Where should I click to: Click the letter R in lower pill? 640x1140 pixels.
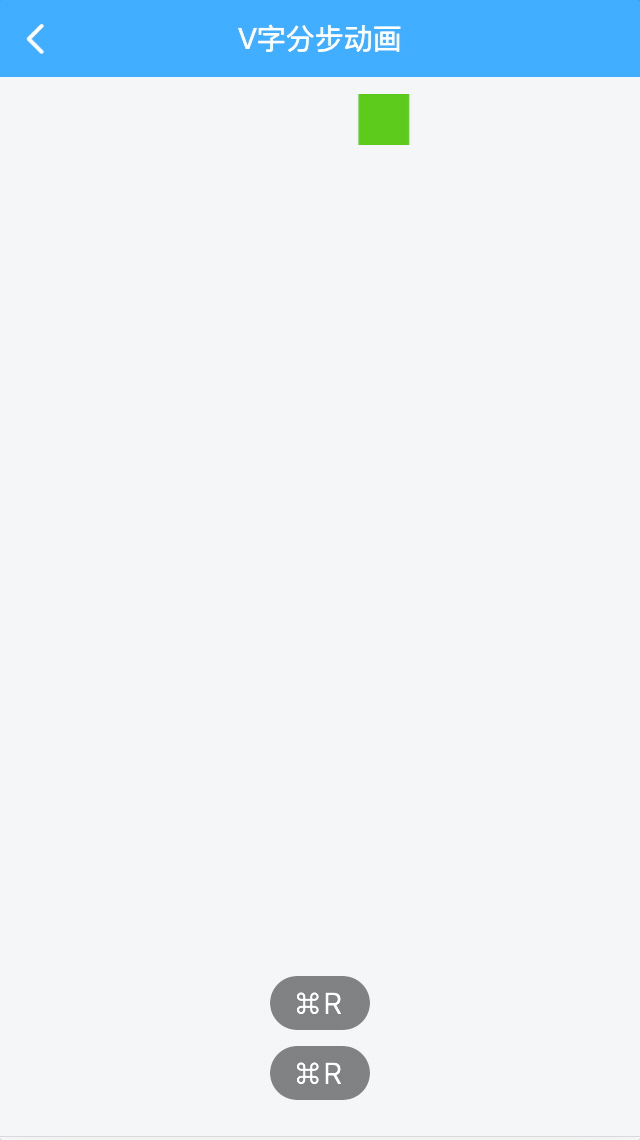pos(333,1074)
